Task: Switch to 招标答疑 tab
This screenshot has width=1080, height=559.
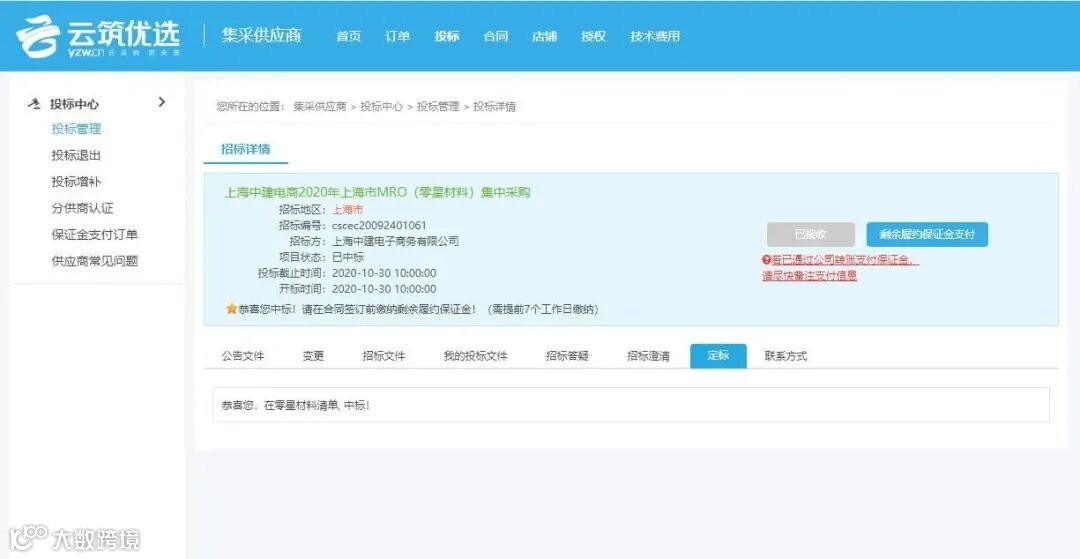Action: [x=567, y=356]
